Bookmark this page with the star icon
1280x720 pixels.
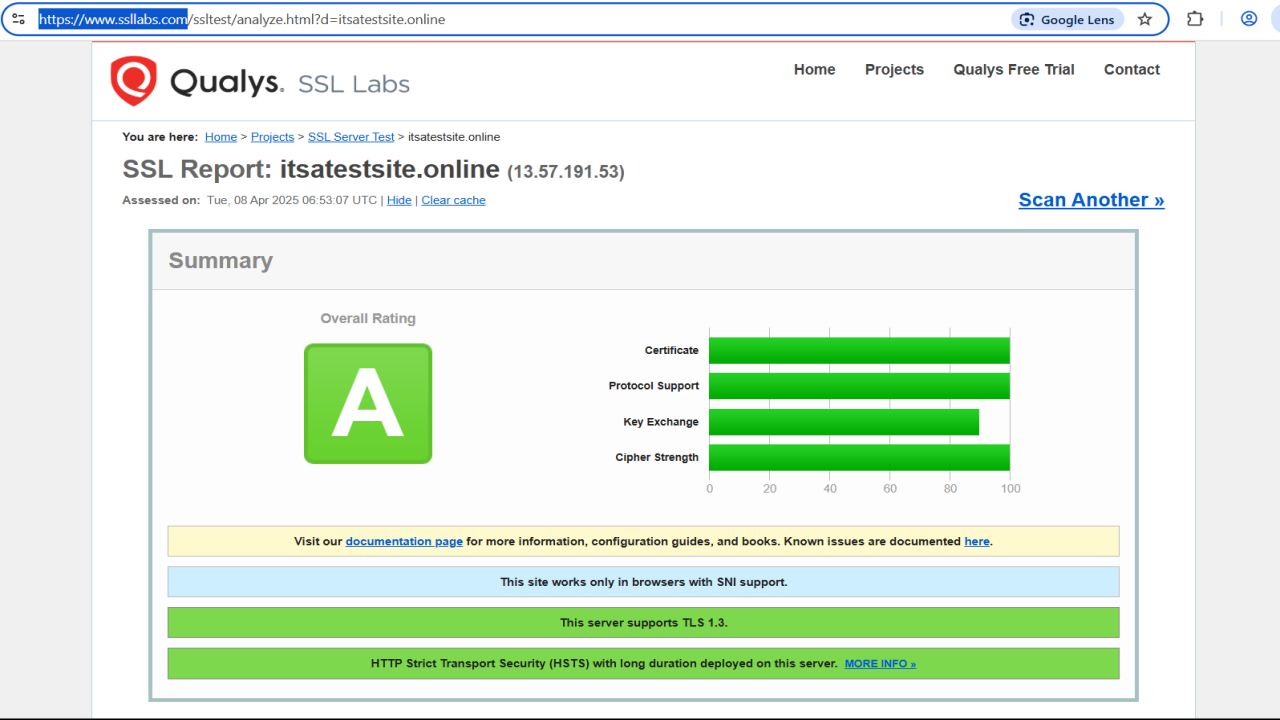tap(1145, 19)
